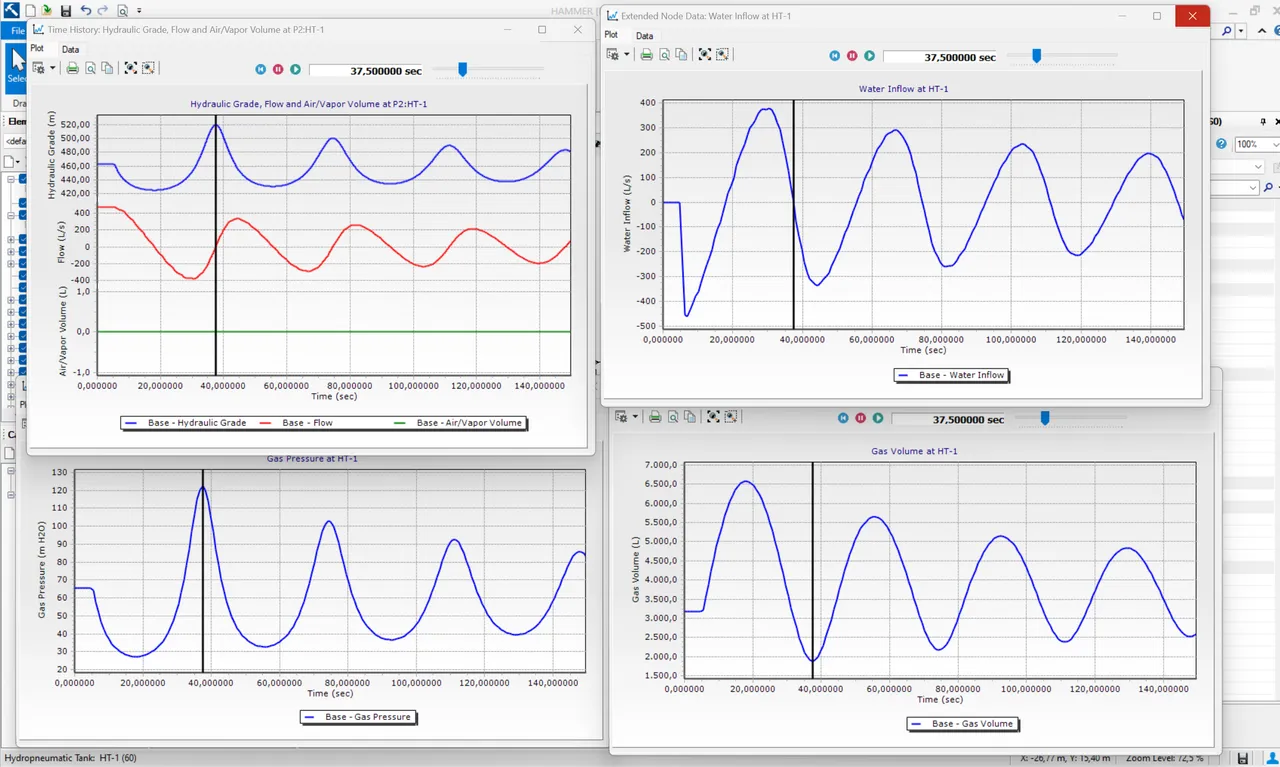Select Base - Flow legend entry

295,423
